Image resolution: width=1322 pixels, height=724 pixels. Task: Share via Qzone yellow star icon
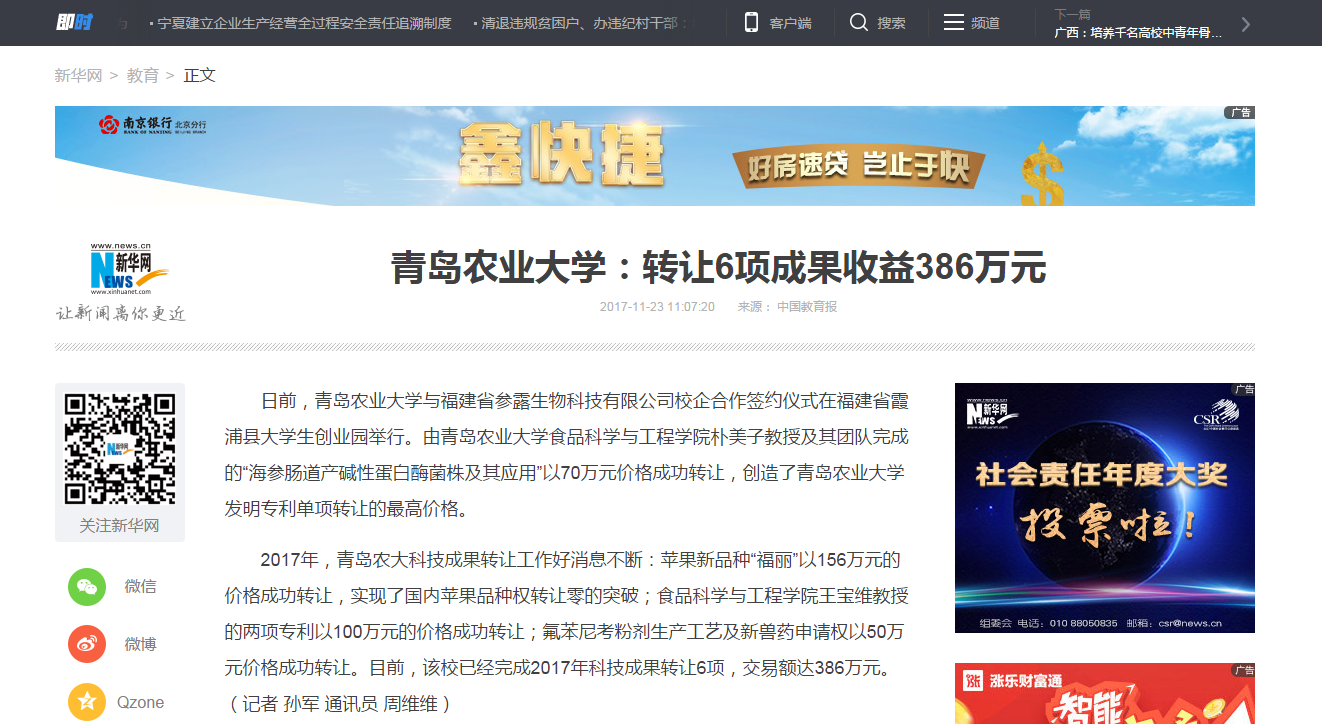(87, 702)
